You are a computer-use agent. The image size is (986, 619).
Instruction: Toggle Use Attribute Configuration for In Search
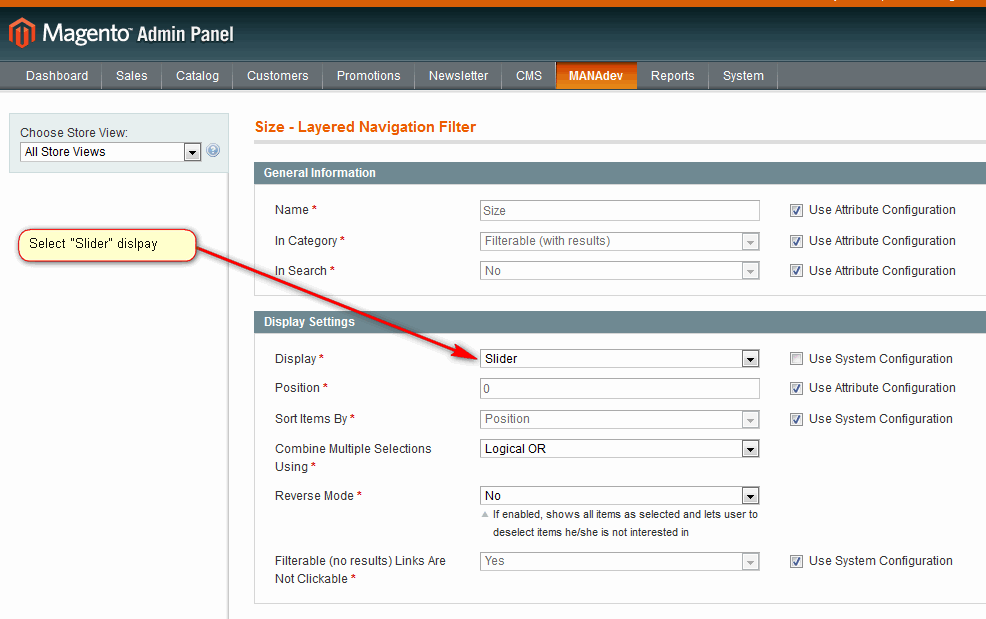point(796,271)
